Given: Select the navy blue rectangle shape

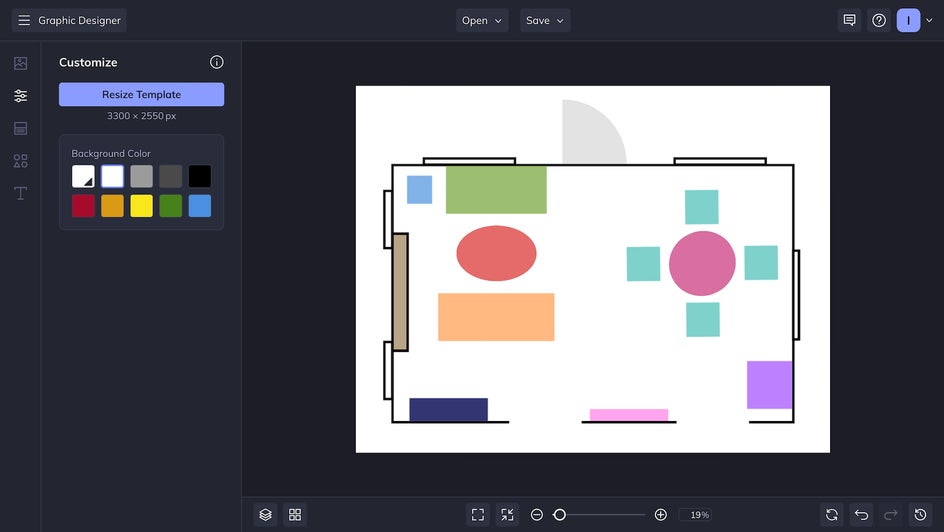Looking at the screenshot, I should [x=449, y=409].
